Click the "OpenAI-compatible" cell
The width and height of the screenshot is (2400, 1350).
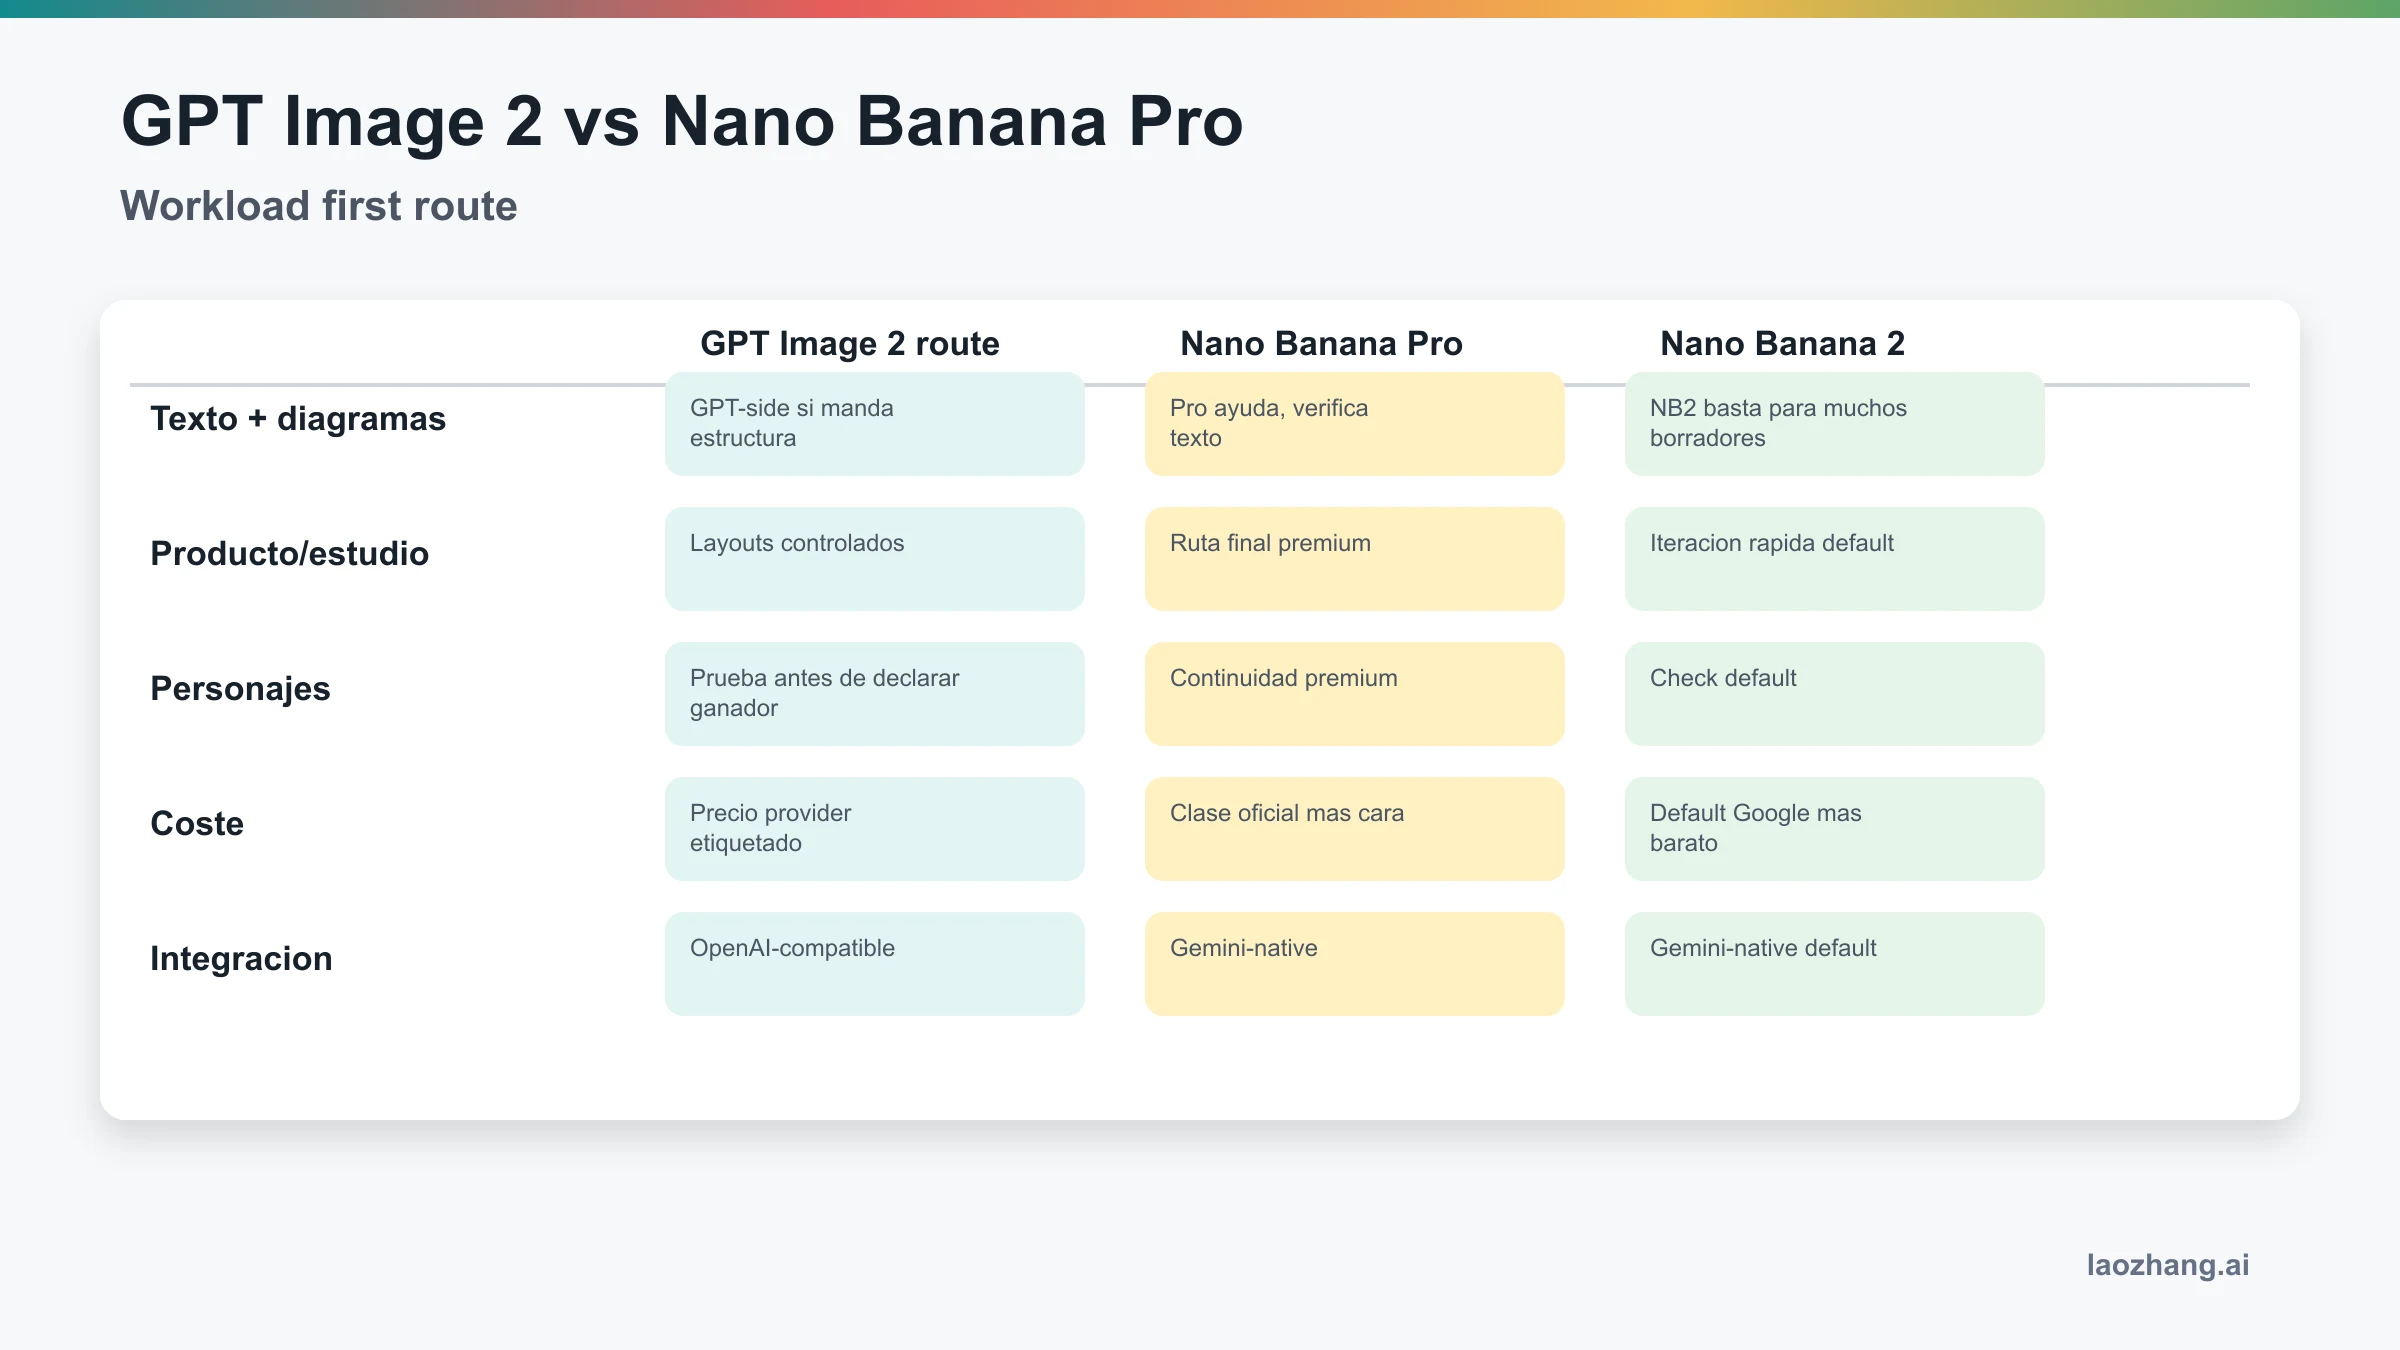pyautogui.click(x=874, y=964)
